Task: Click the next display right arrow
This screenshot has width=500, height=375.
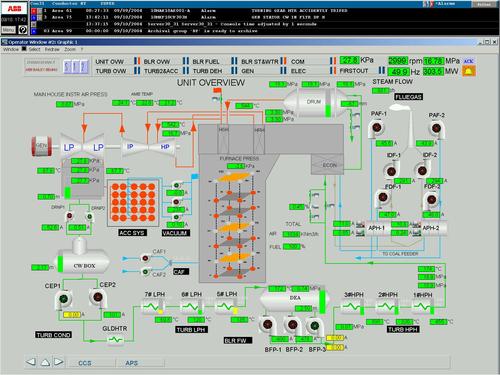Action: 59,362
